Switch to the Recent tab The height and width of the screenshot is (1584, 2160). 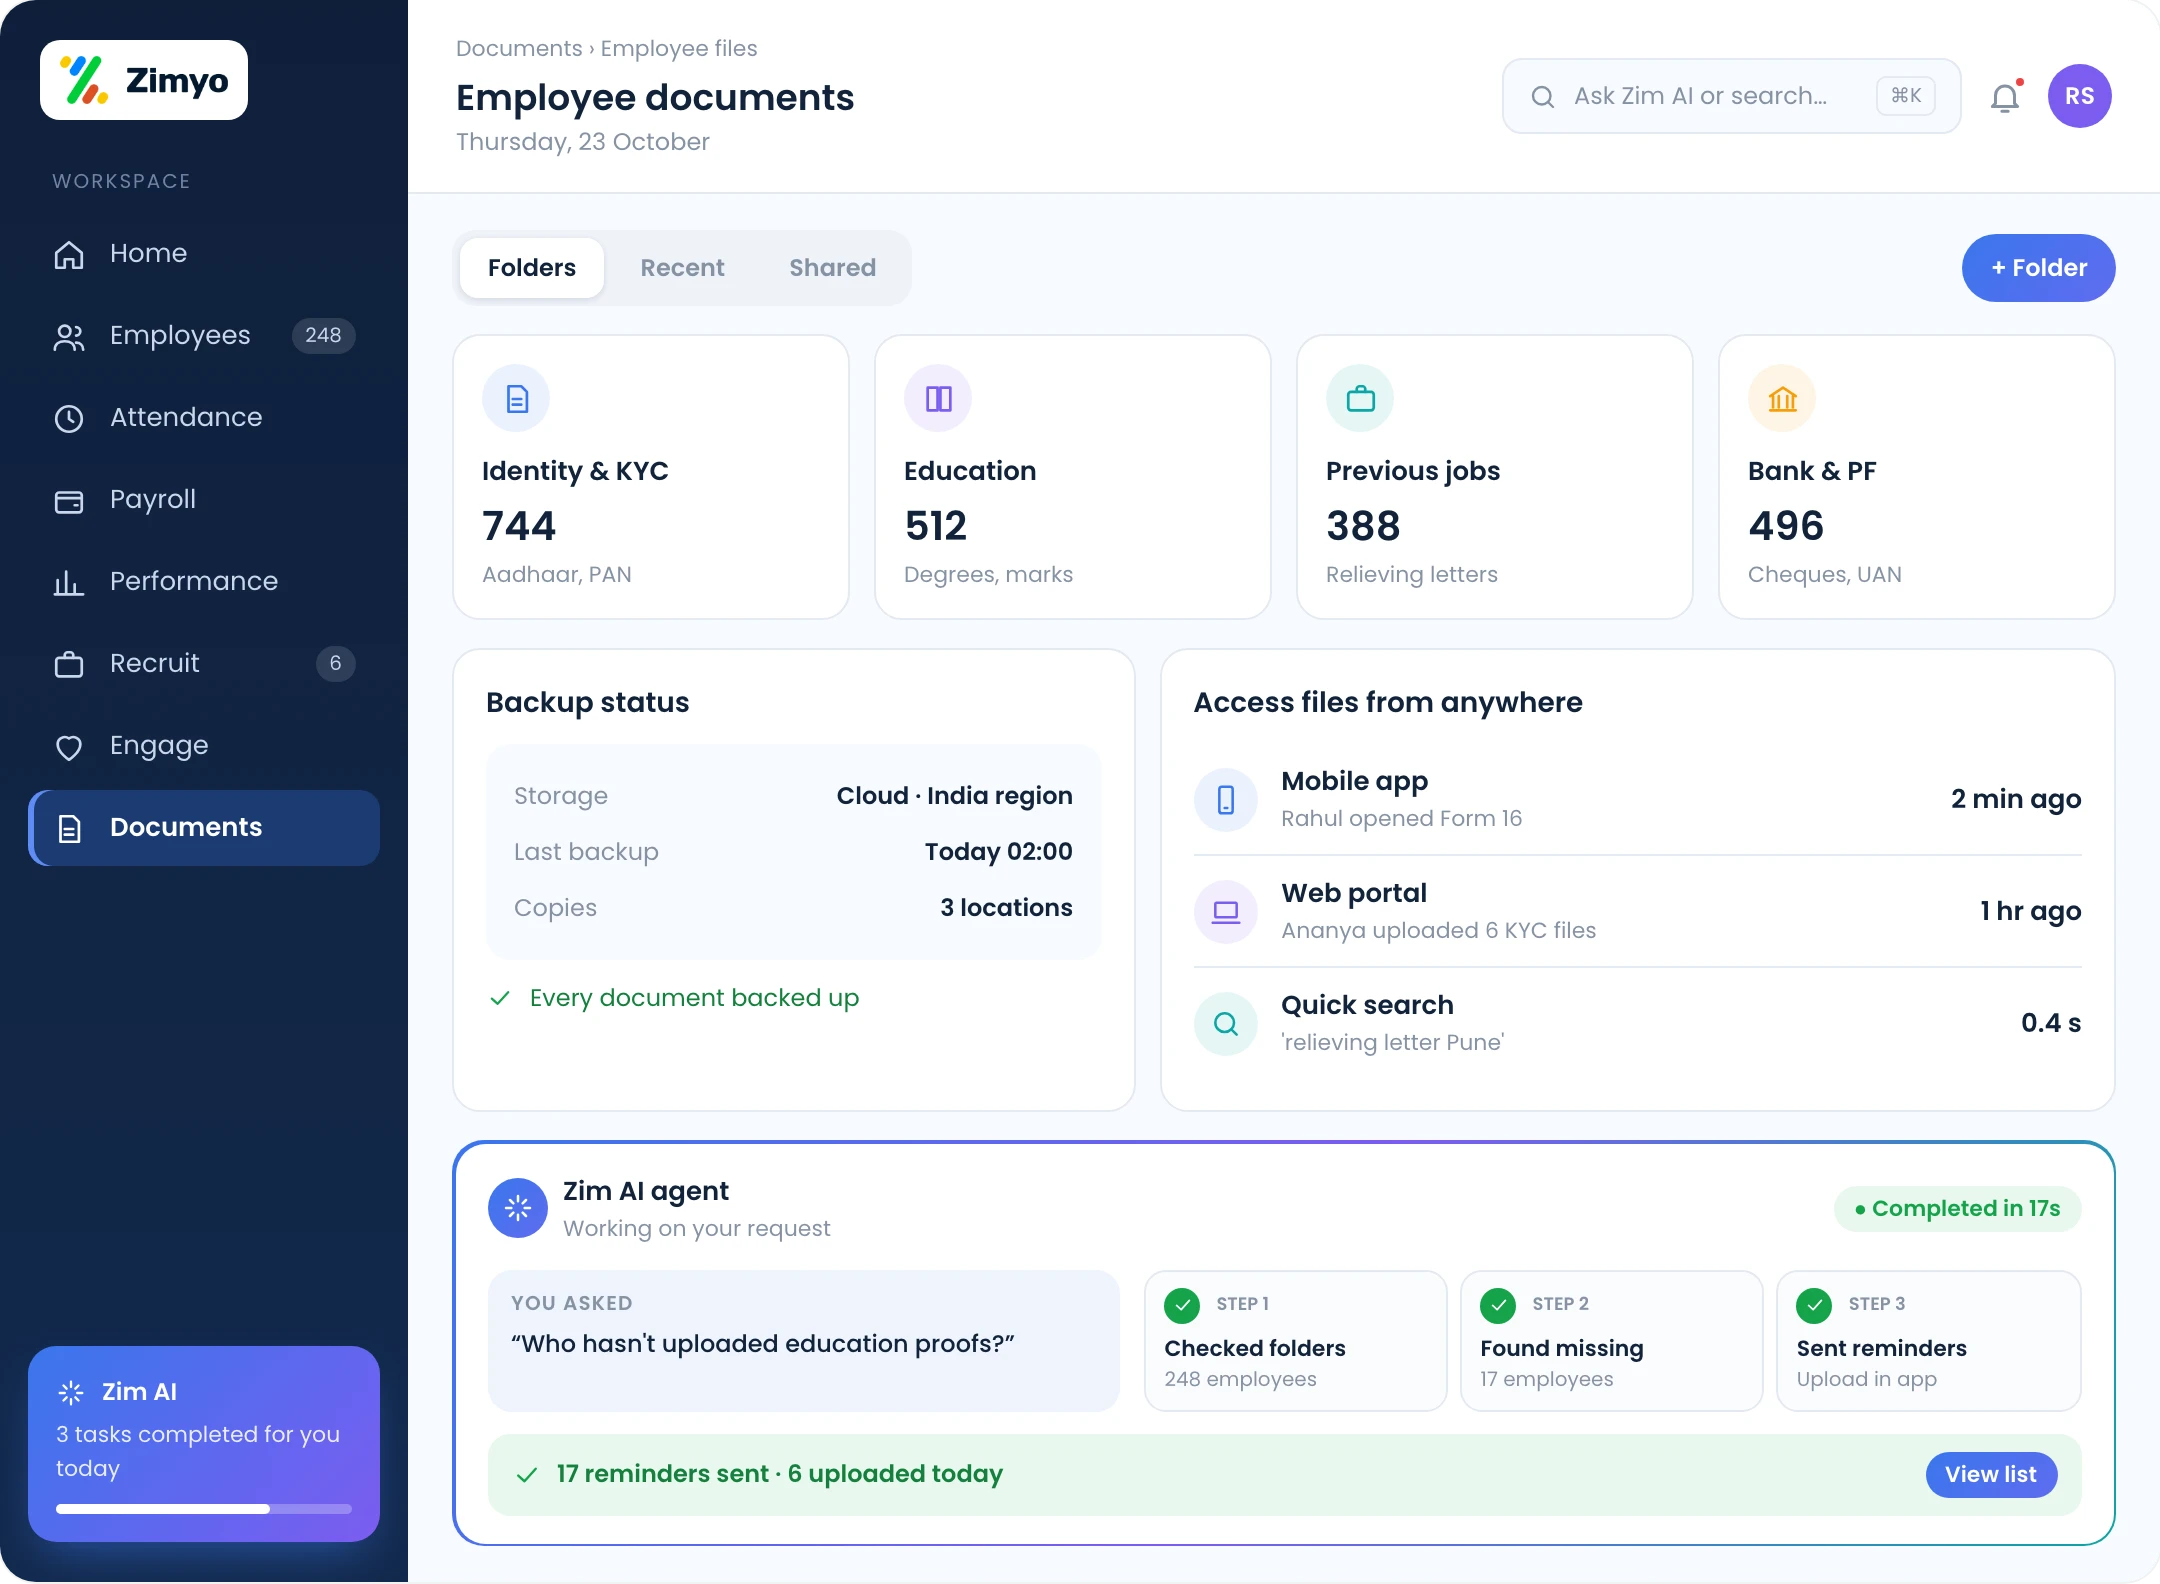[682, 268]
